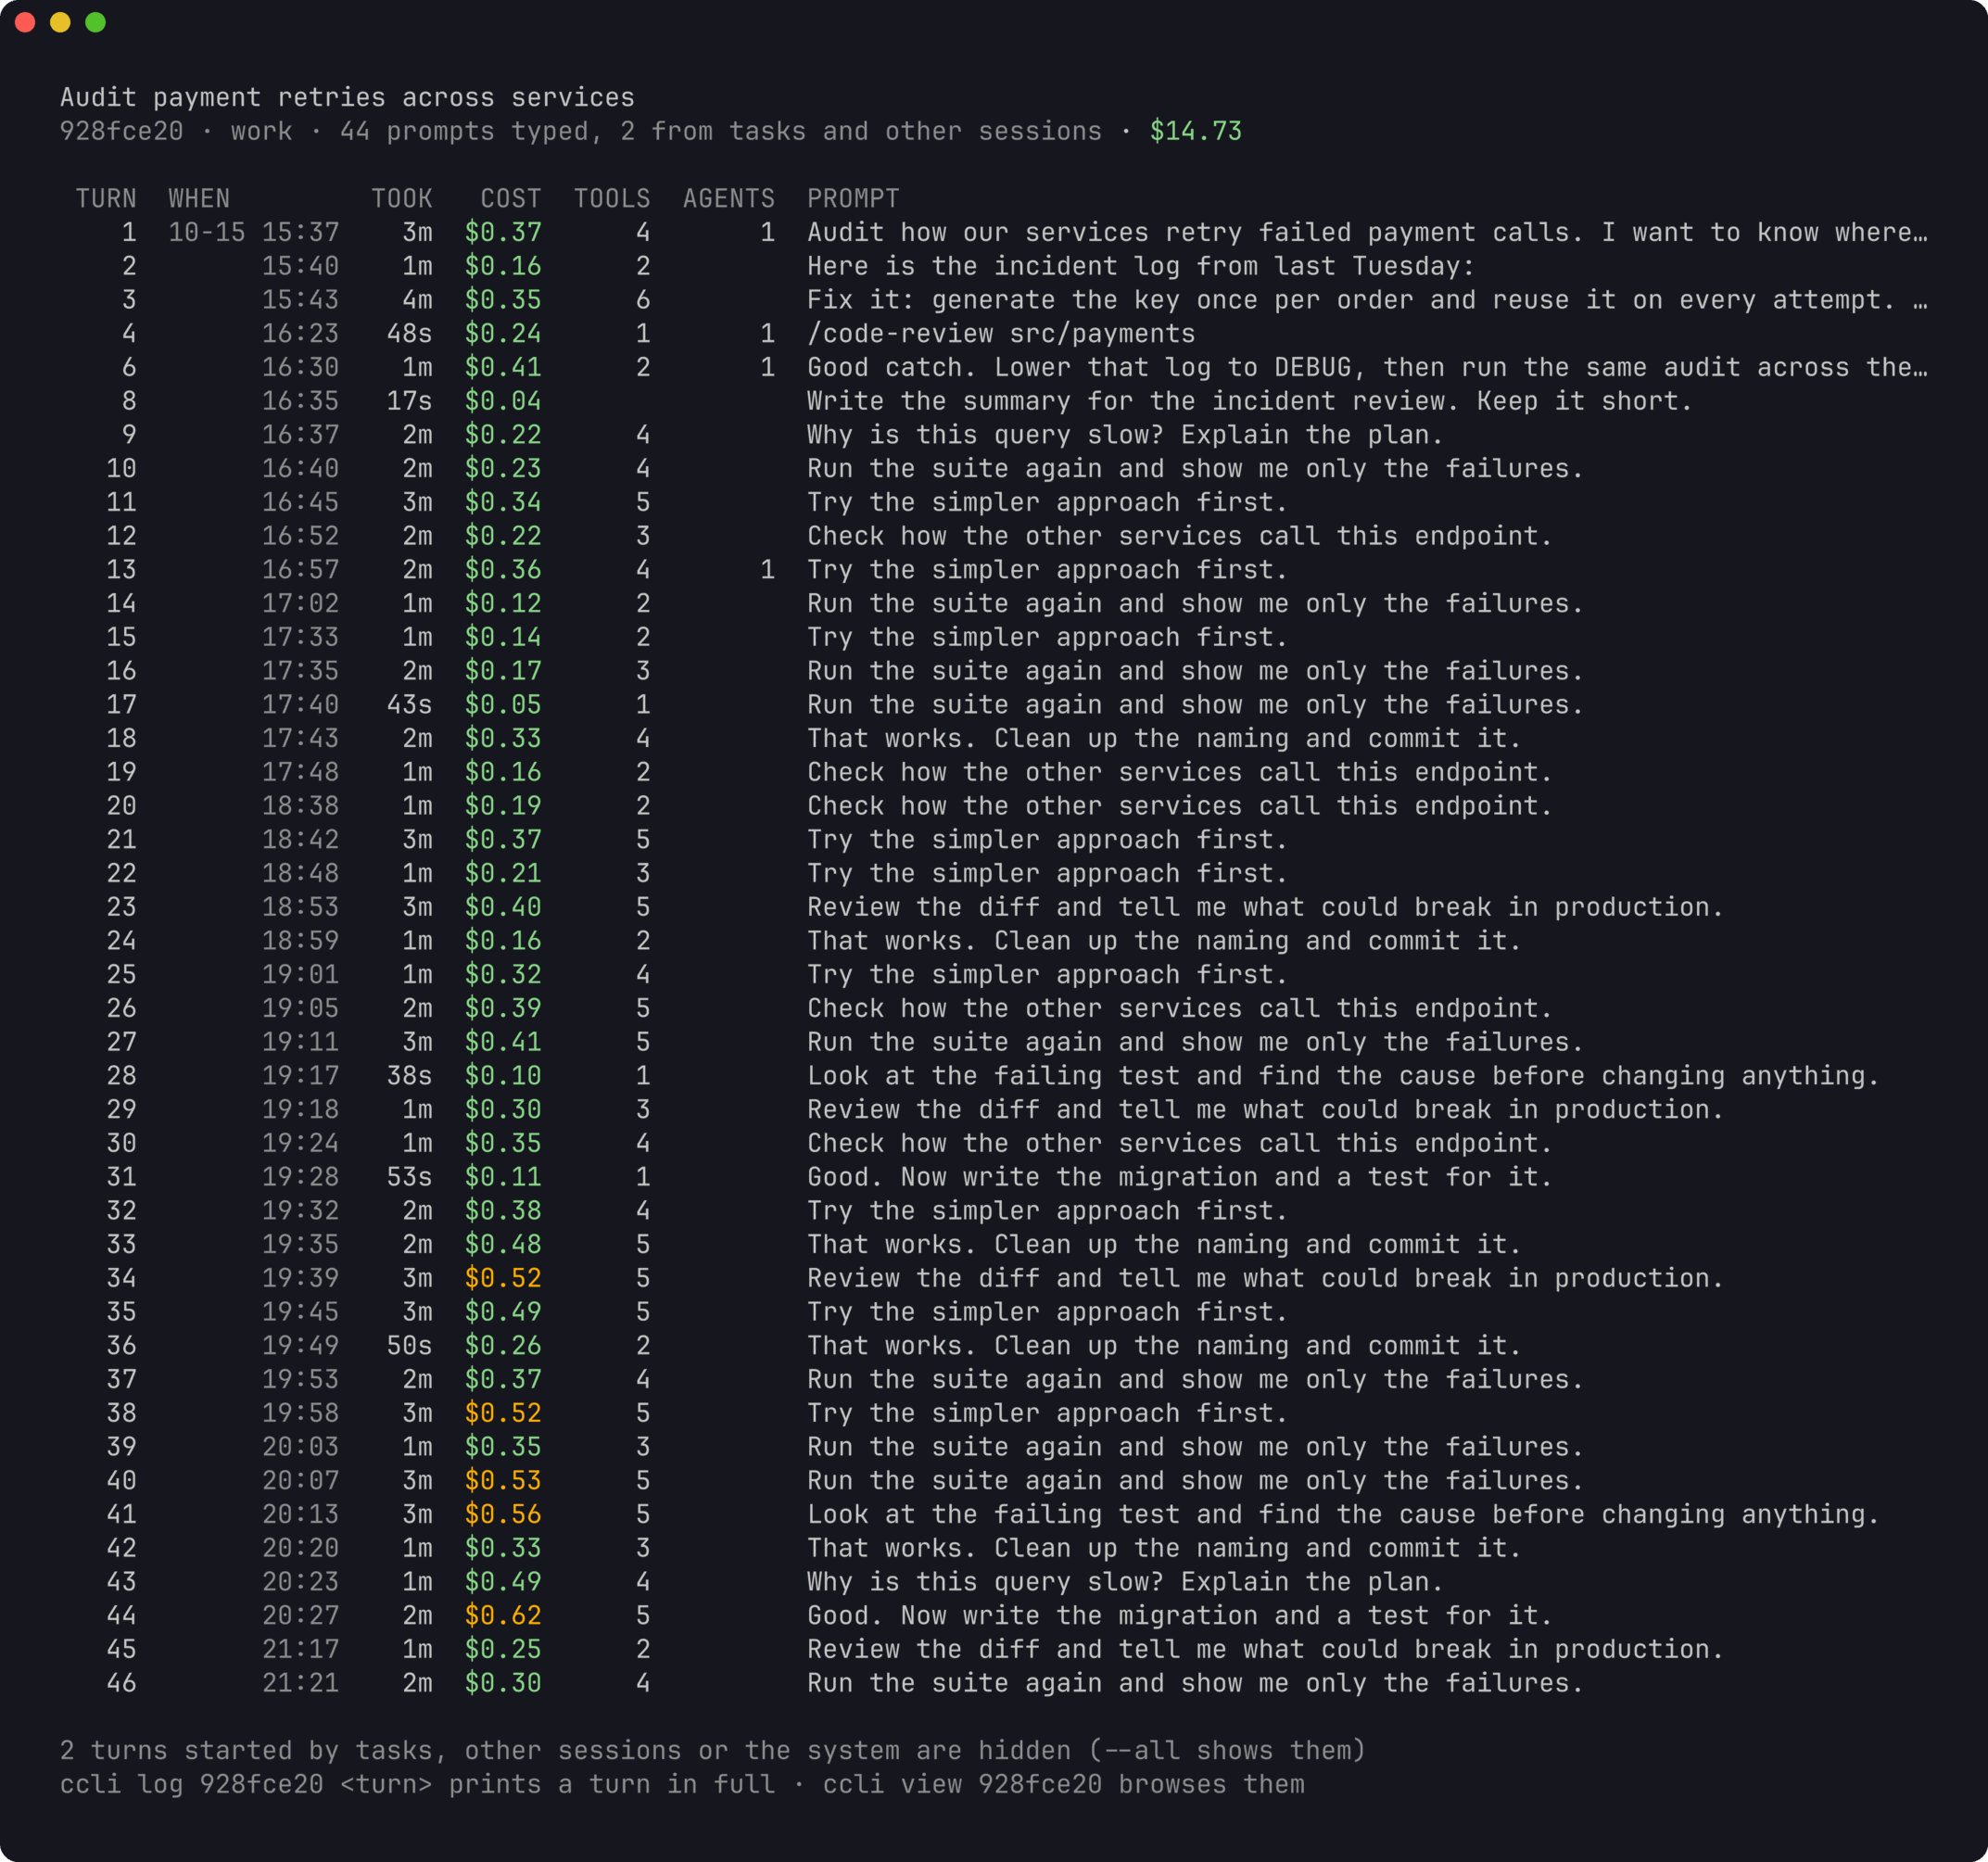Click the hidden turns note mentioning '--all shows them'
This screenshot has height=1862, width=1988.
[713, 1750]
